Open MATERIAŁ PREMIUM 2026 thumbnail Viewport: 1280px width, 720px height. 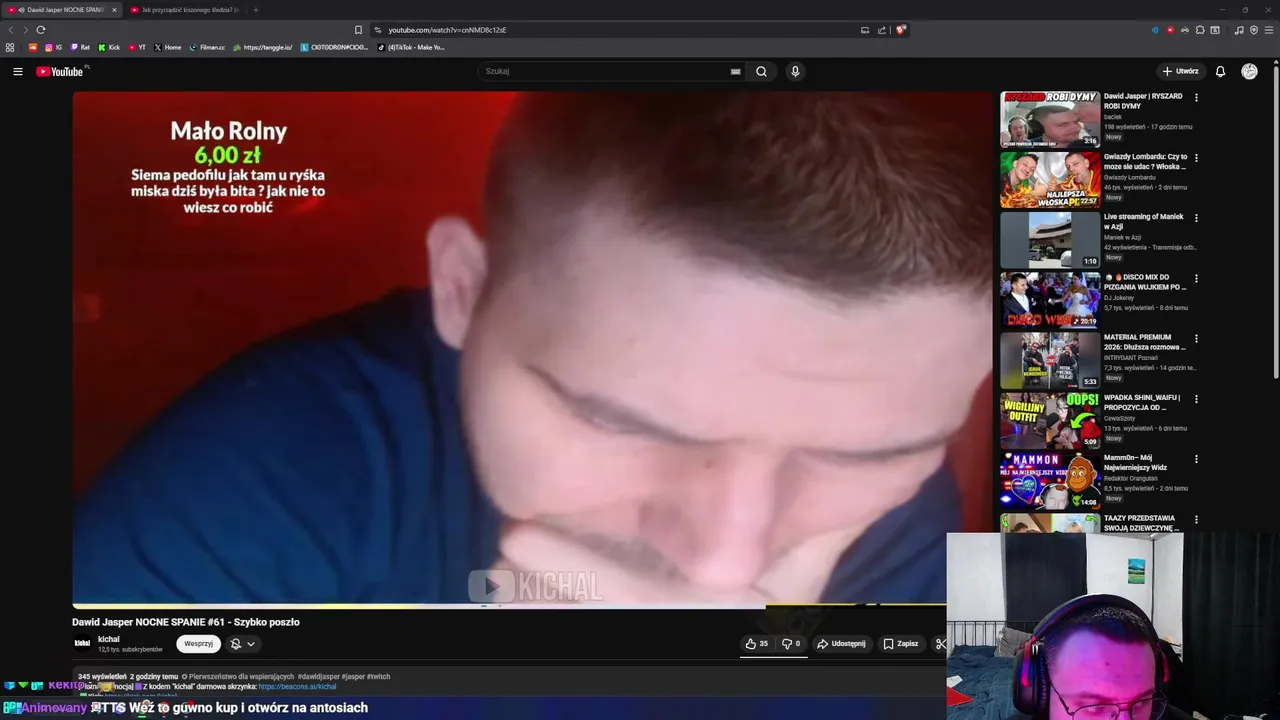[x=1050, y=360]
